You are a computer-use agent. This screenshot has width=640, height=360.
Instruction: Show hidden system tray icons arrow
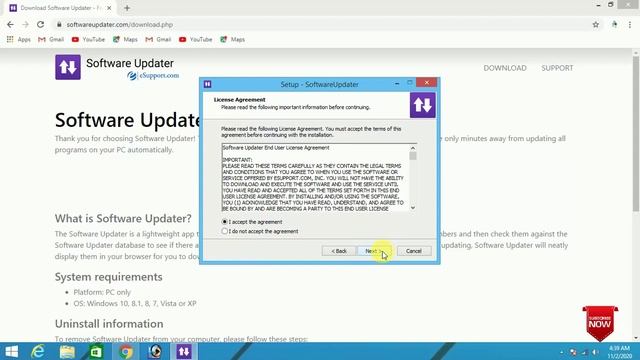pos(562,352)
